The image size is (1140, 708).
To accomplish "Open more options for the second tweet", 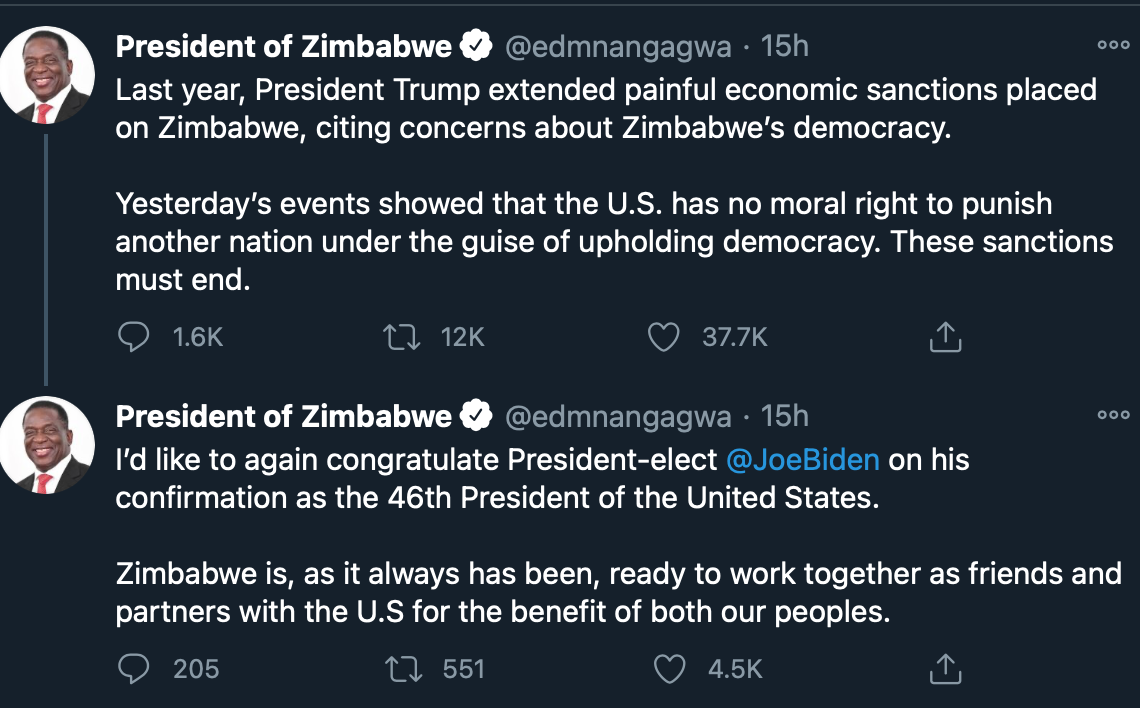I will (1112, 415).
